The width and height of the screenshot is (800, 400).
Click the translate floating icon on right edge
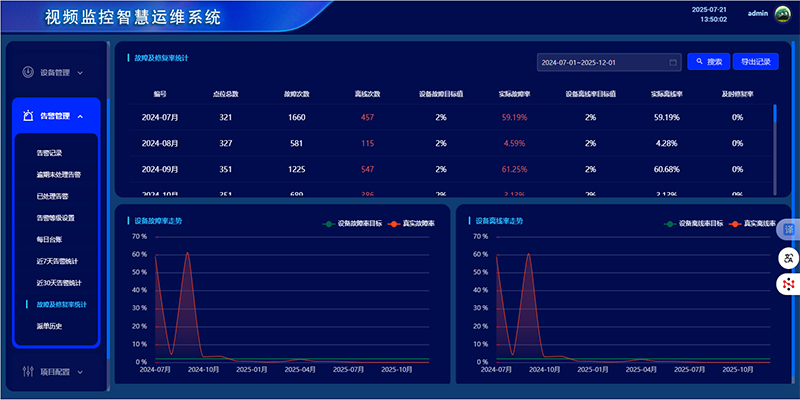click(788, 258)
